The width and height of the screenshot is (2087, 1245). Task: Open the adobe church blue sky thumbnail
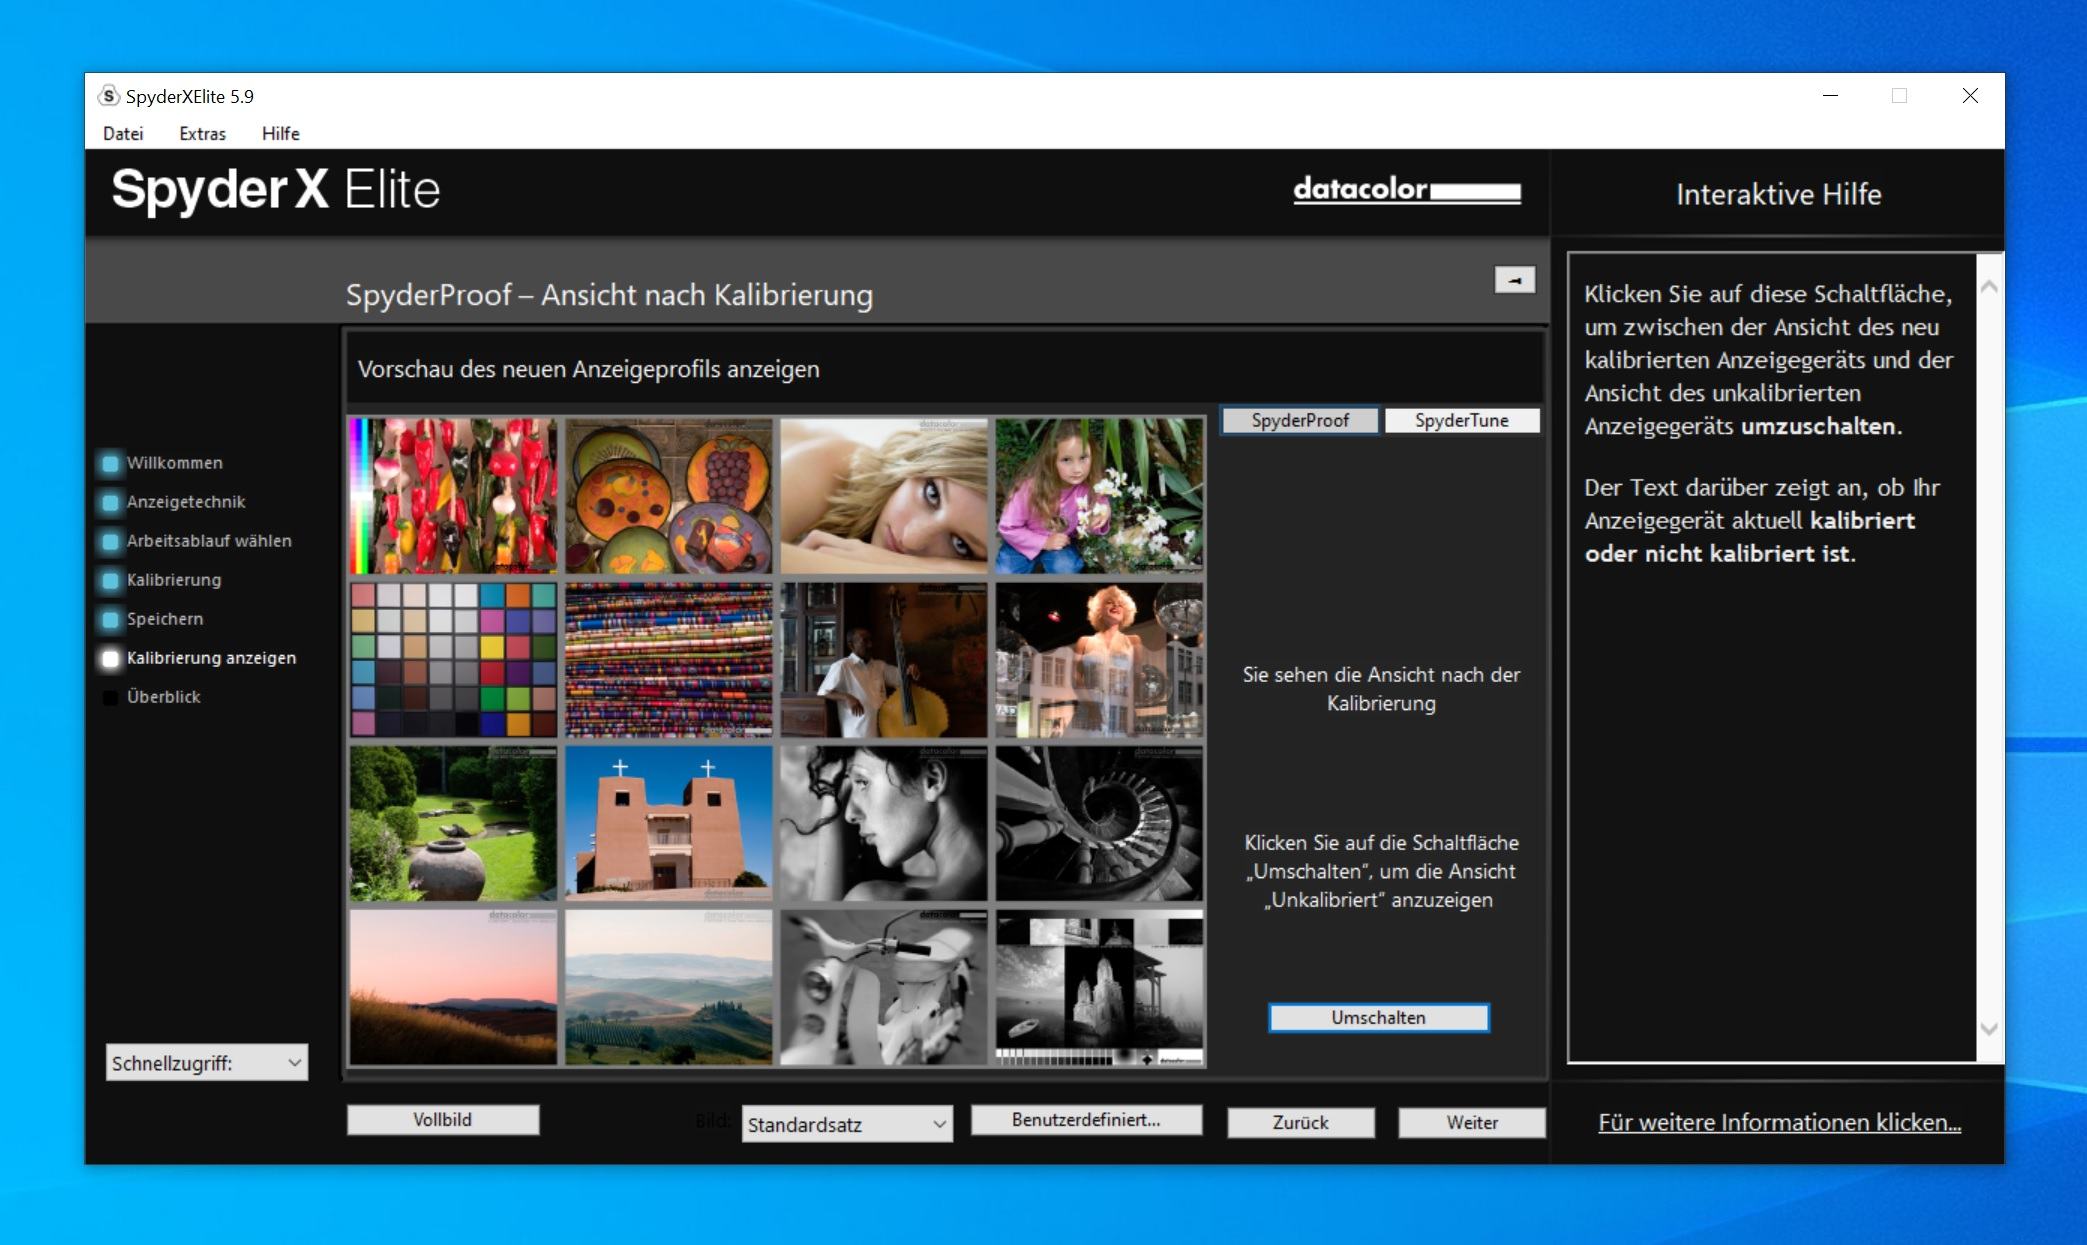click(669, 823)
